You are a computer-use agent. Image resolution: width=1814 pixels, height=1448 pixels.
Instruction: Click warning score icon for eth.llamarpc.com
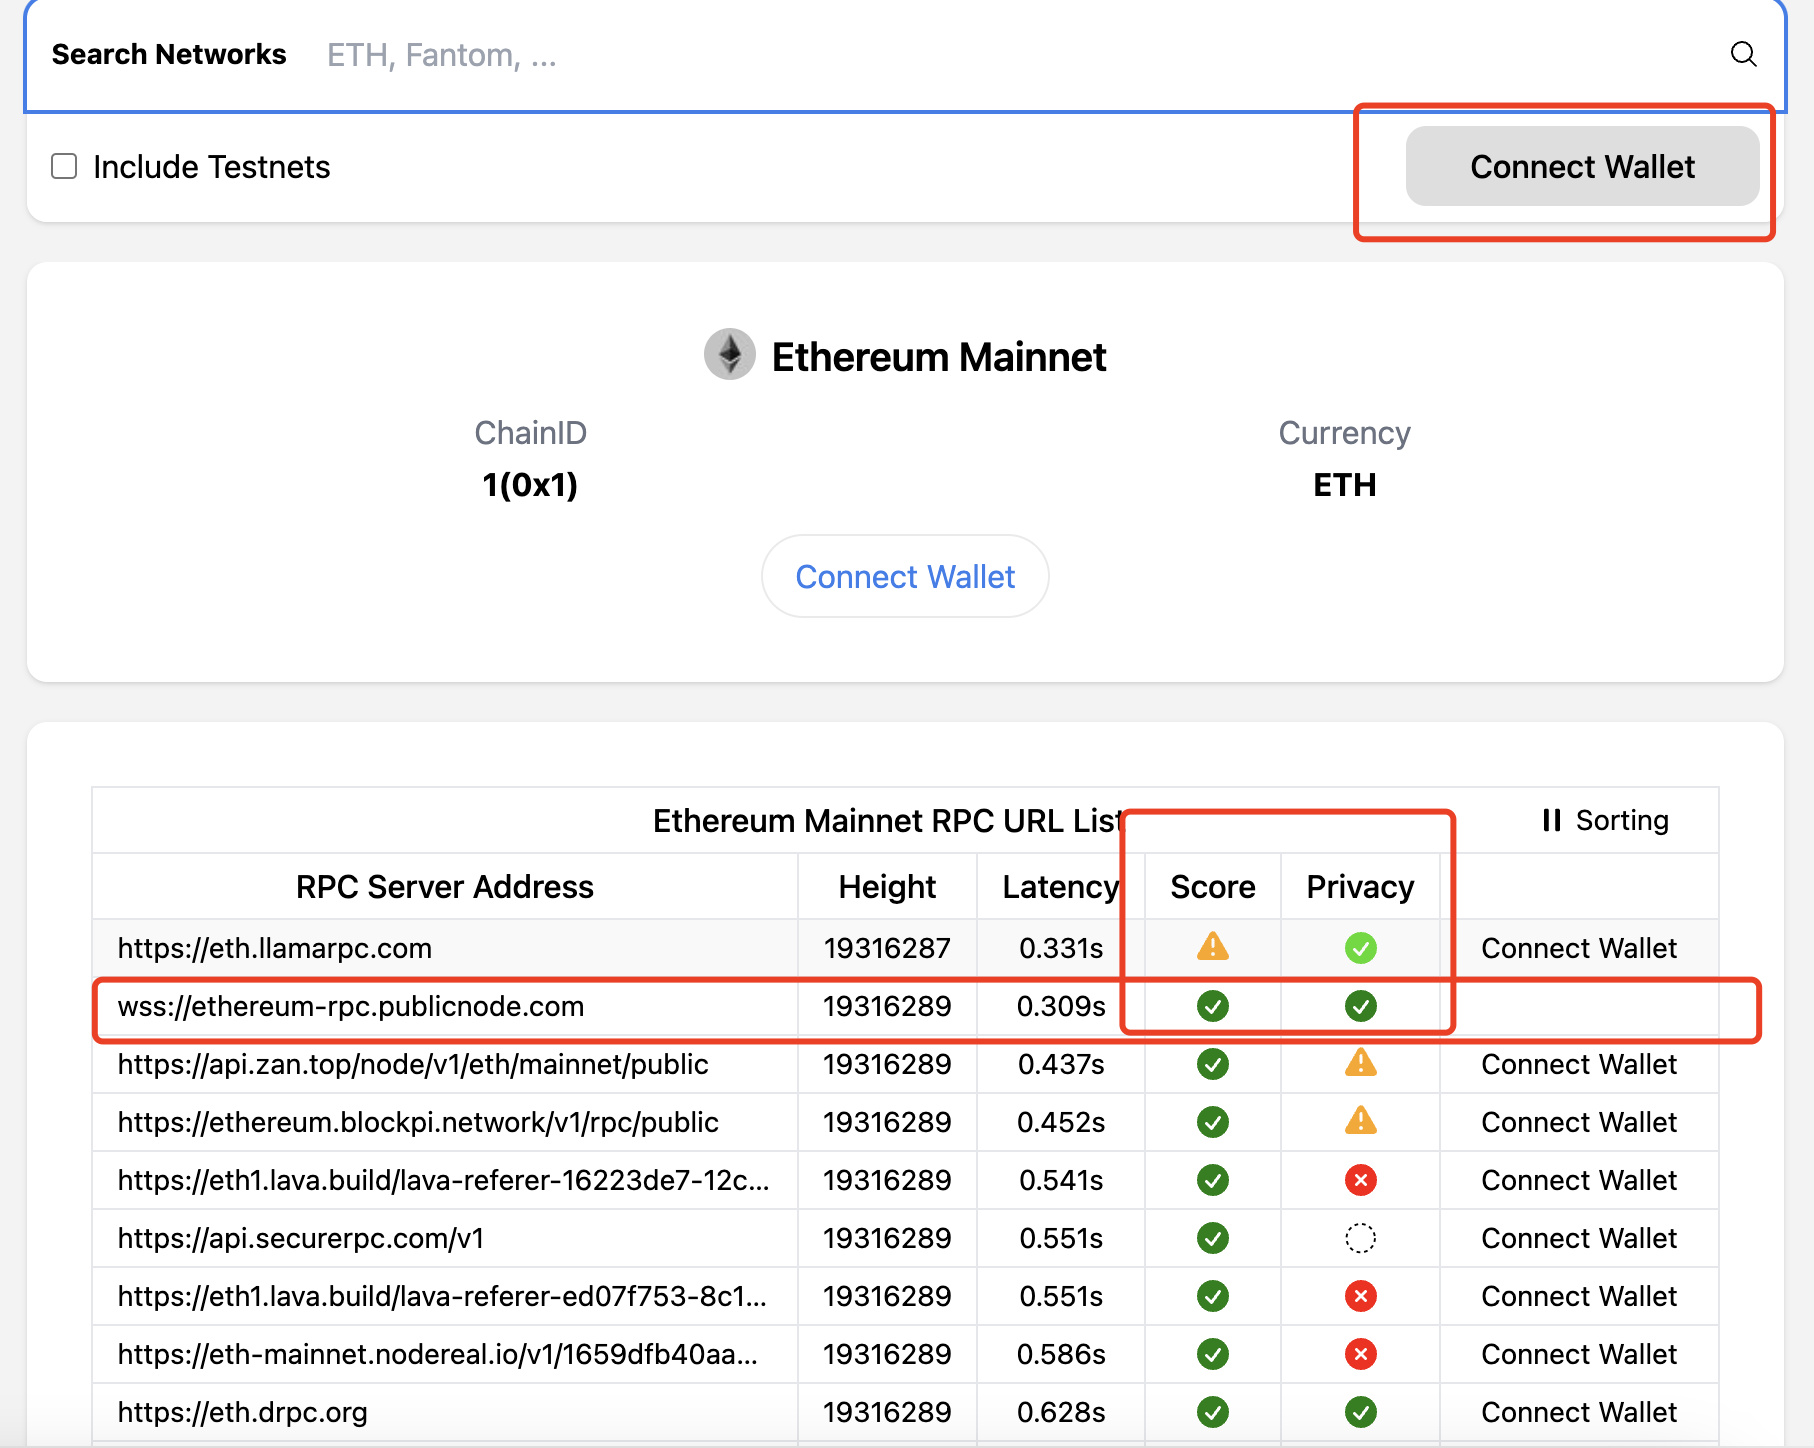(x=1213, y=946)
